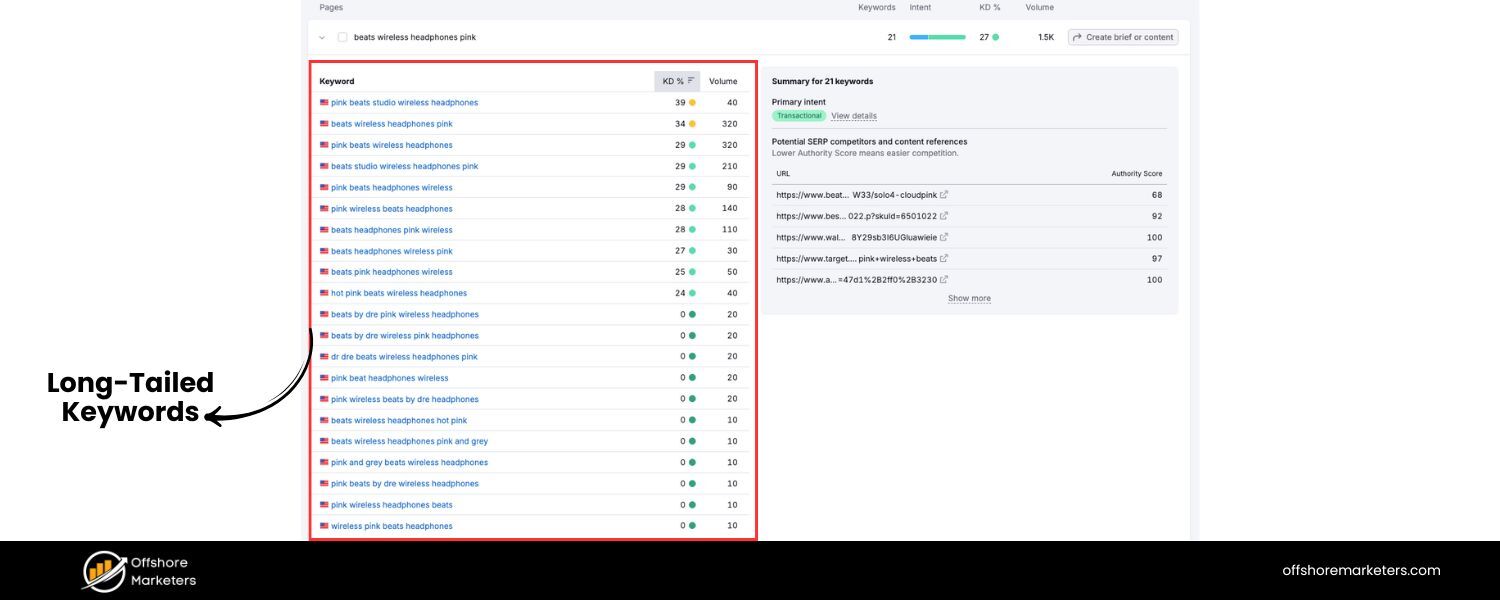Toggle the Transactional intent badge
Viewport: 1500px width, 600px height.
pyautogui.click(x=798, y=115)
